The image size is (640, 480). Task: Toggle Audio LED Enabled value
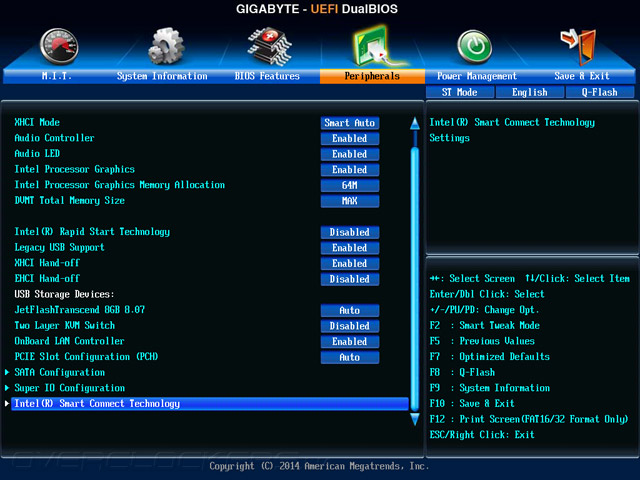(350, 154)
